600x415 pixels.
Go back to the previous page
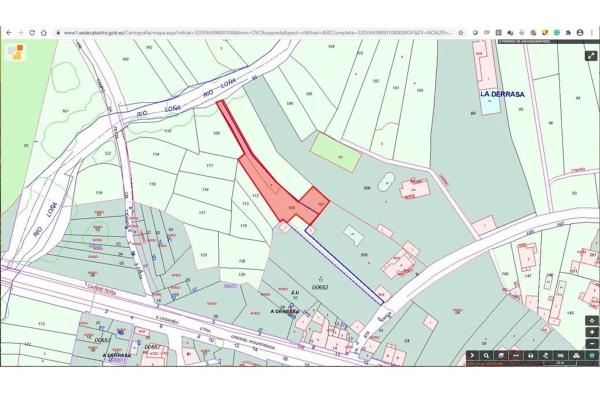pyautogui.click(x=8, y=32)
